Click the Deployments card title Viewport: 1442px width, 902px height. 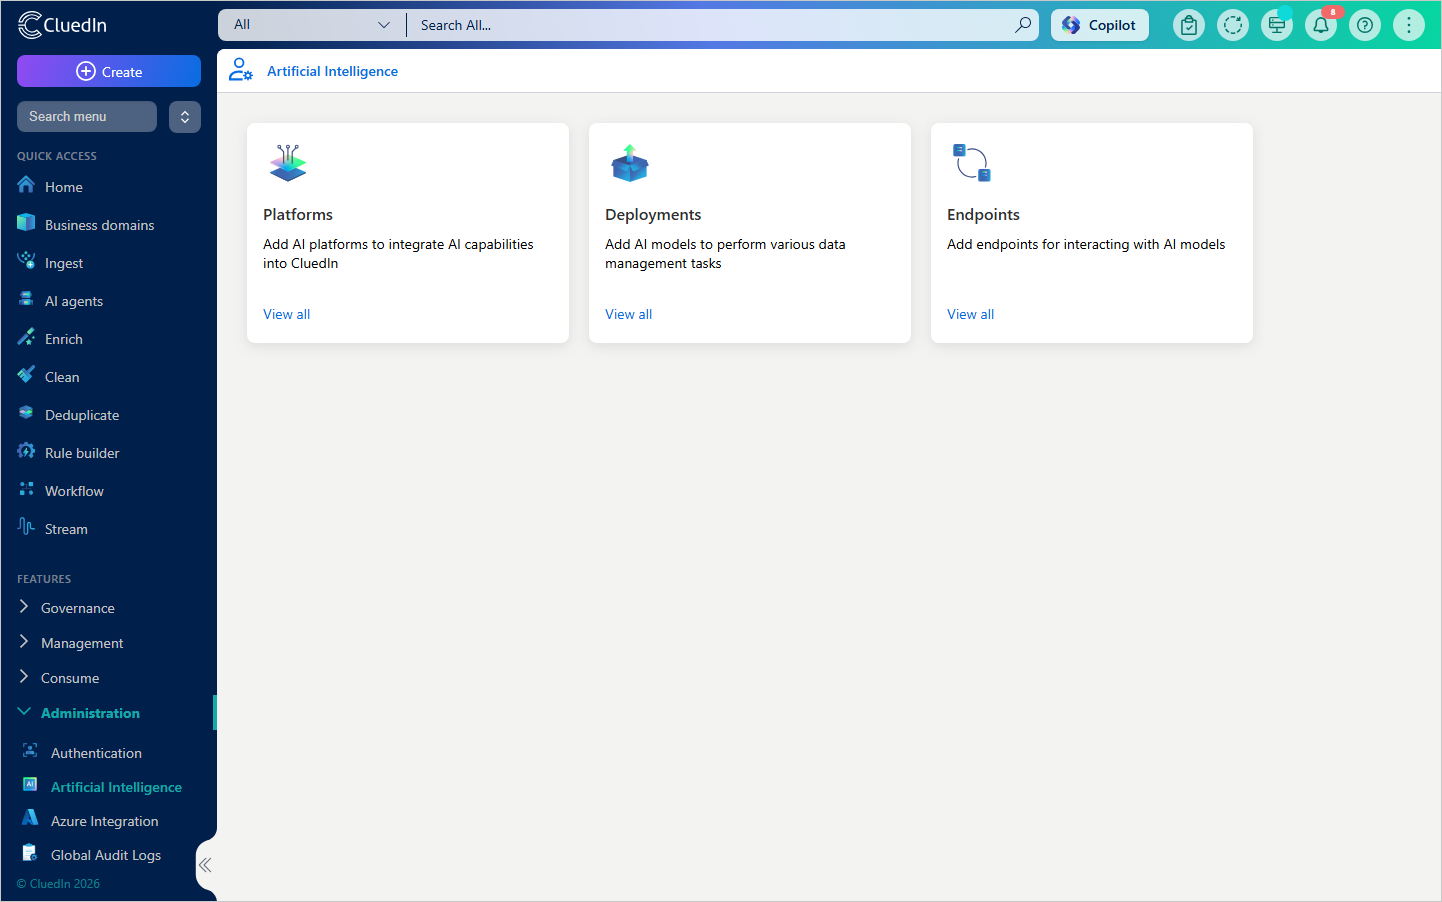[653, 214]
